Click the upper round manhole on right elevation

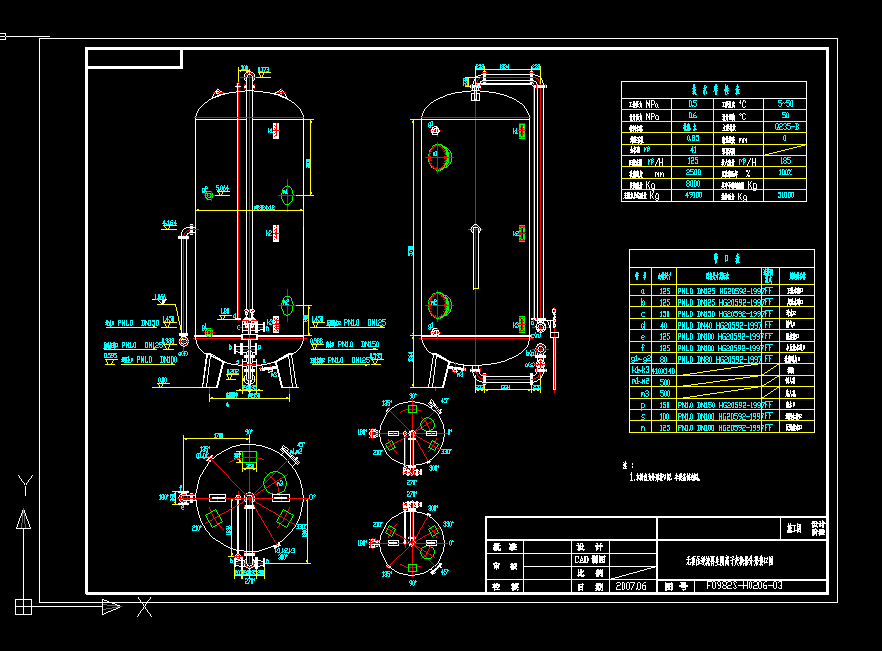(x=439, y=157)
